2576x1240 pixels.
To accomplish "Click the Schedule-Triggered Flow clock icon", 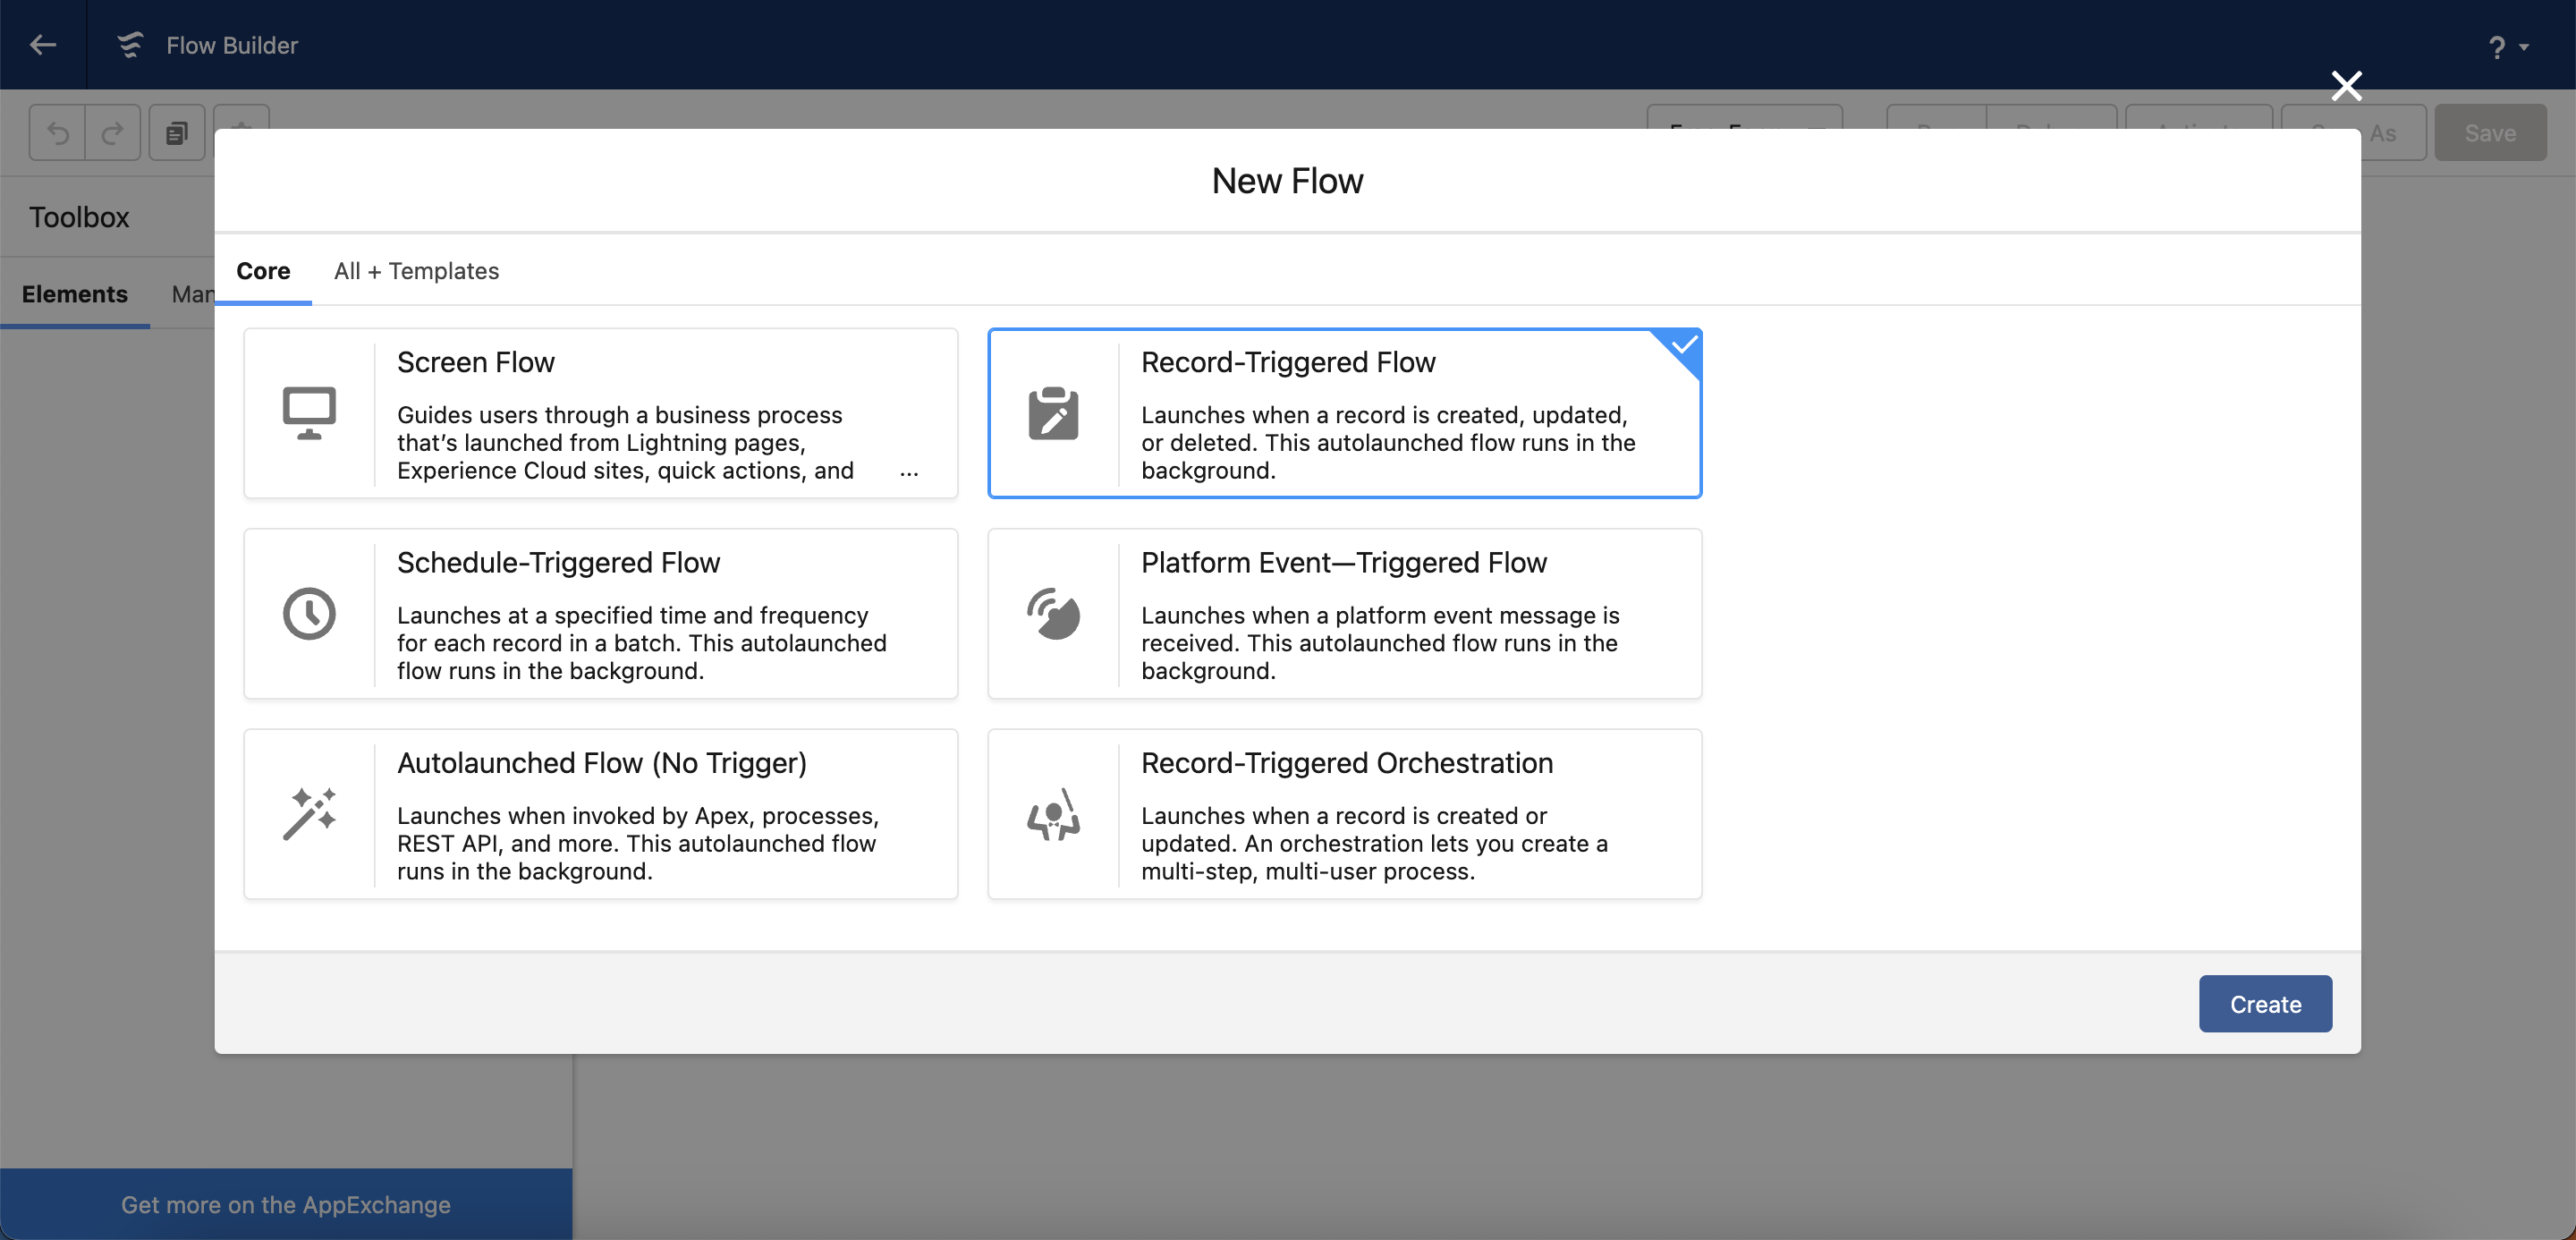I will [309, 613].
